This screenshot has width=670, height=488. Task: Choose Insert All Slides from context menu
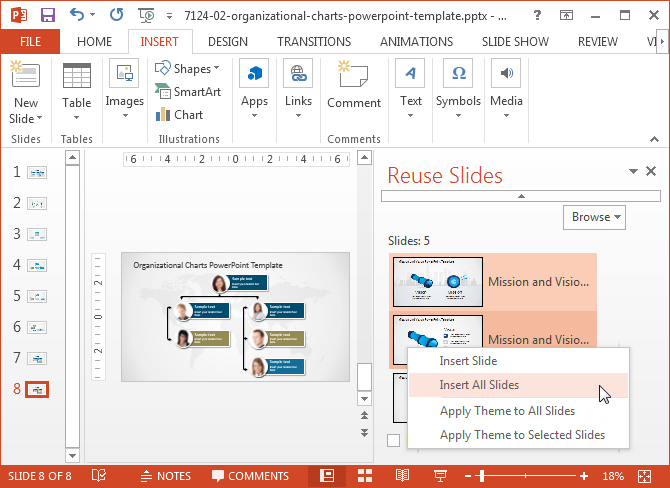(479, 385)
